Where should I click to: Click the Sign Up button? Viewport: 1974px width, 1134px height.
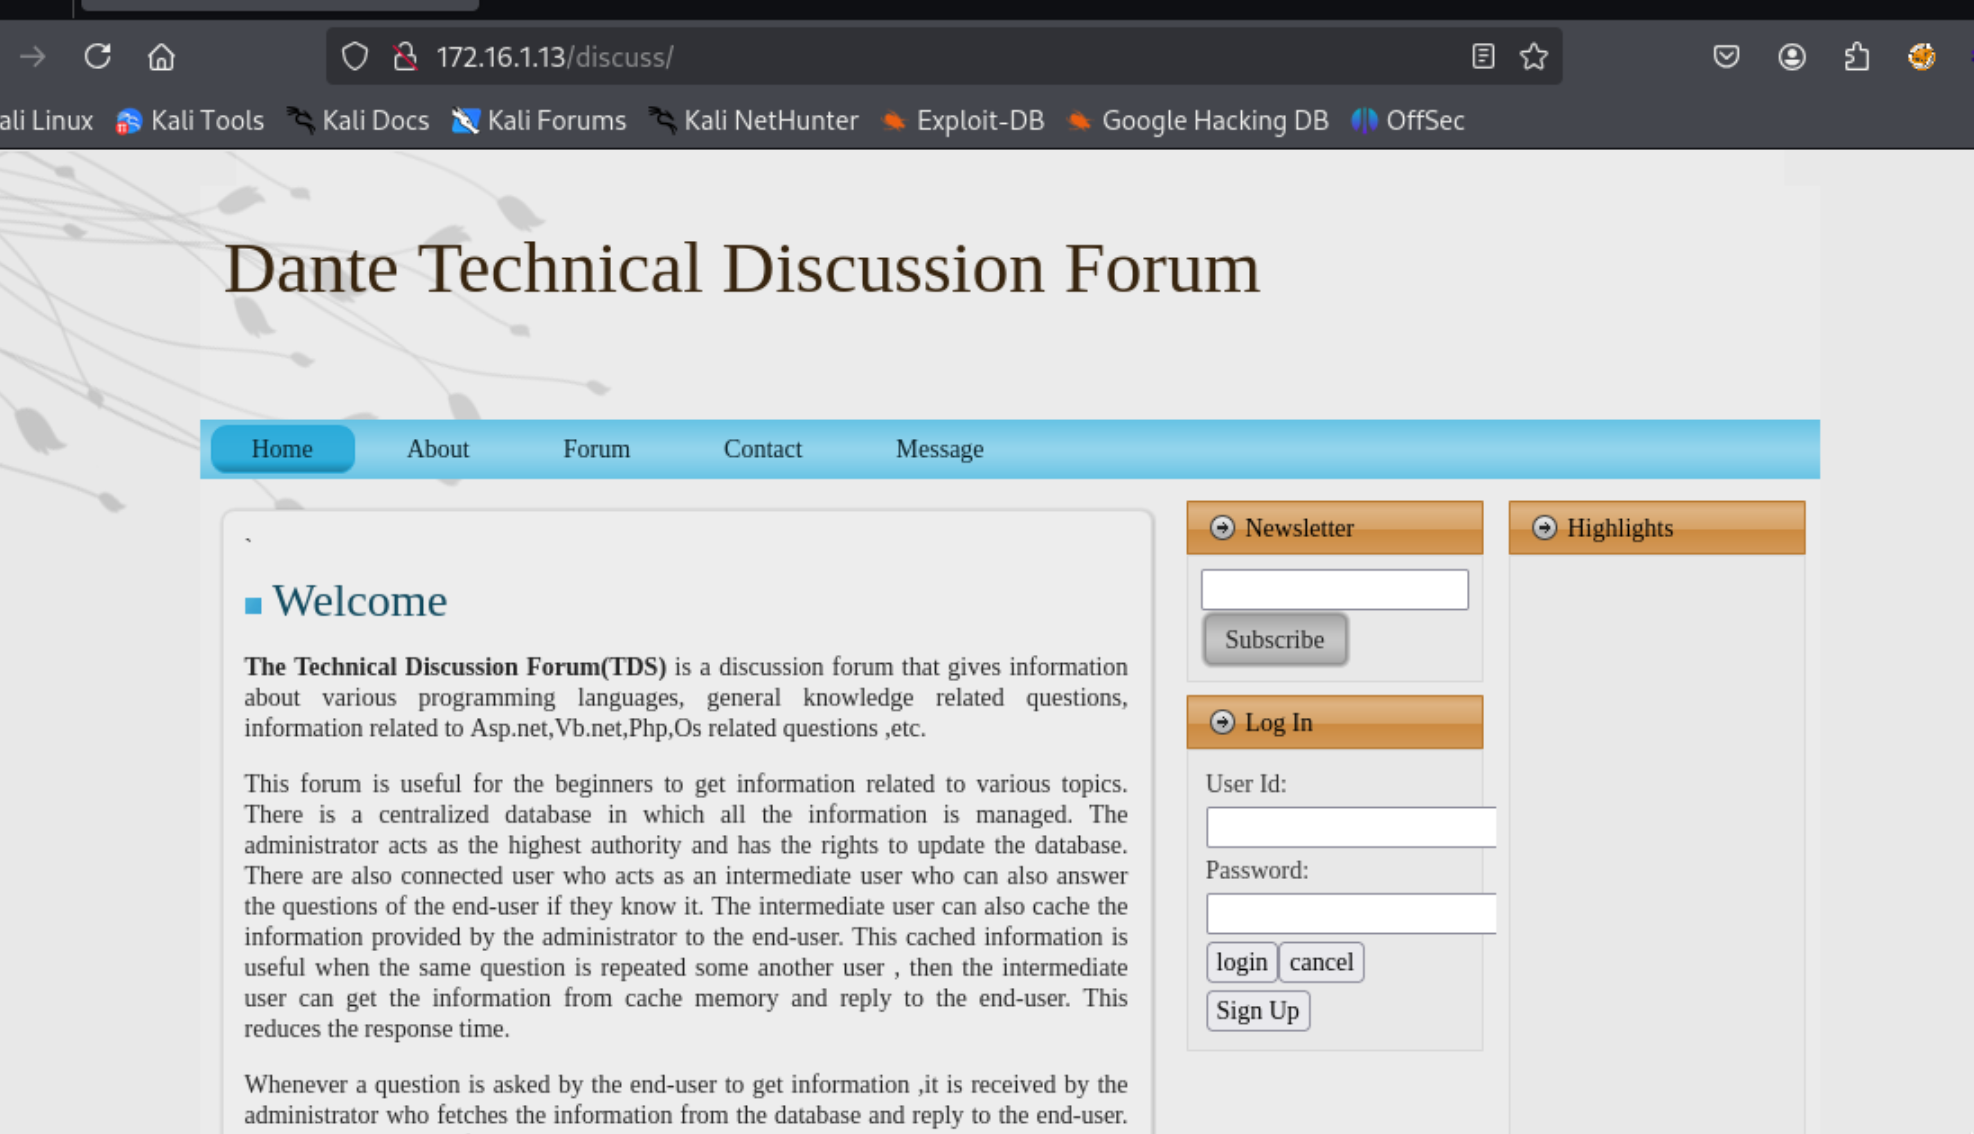pyautogui.click(x=1257, y=1011)
